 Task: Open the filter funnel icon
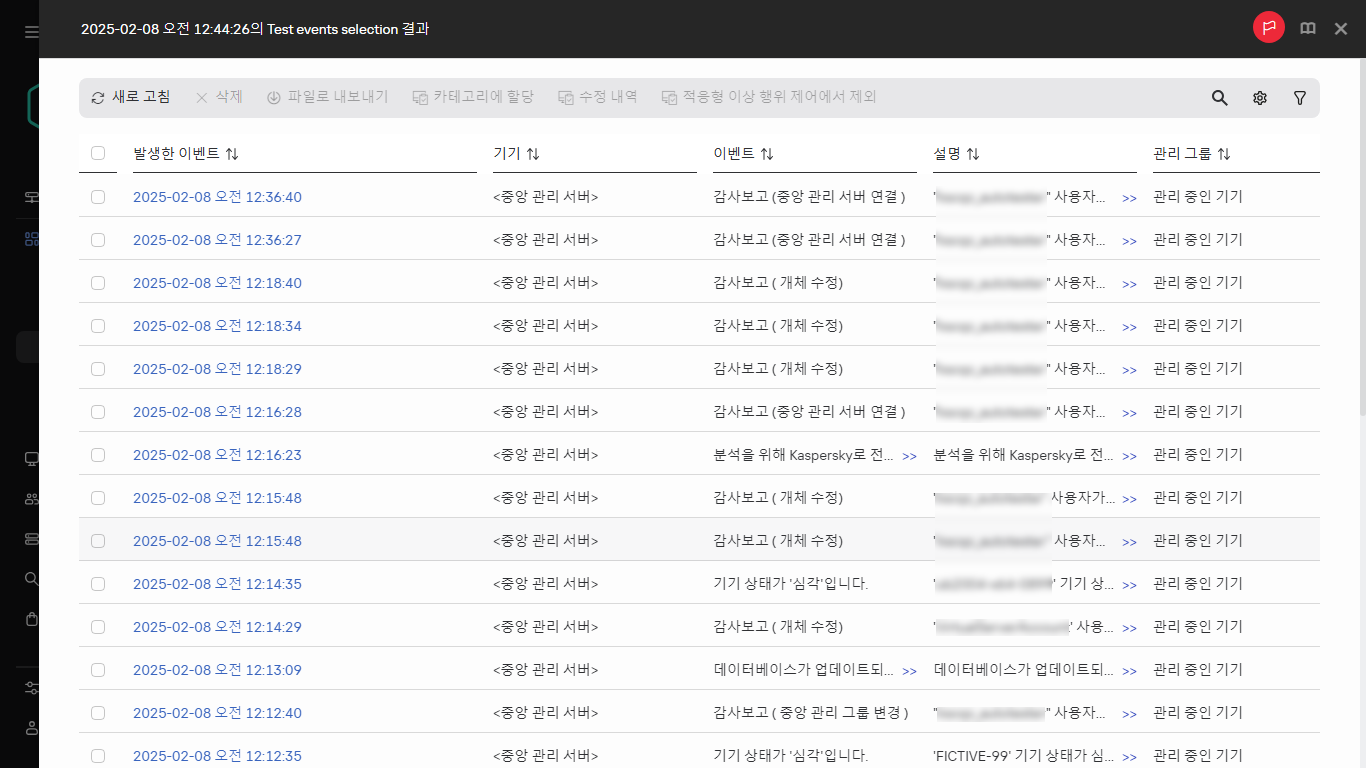click(1300, 98)
